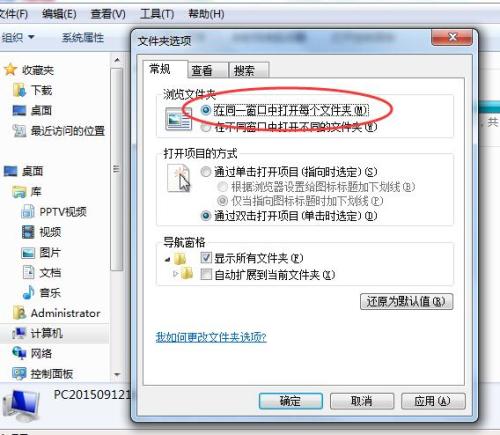Select the 计算机 icon in navigation pane
Screen dimensions: 500x435
pyautogui.click(x=19, y=333)
